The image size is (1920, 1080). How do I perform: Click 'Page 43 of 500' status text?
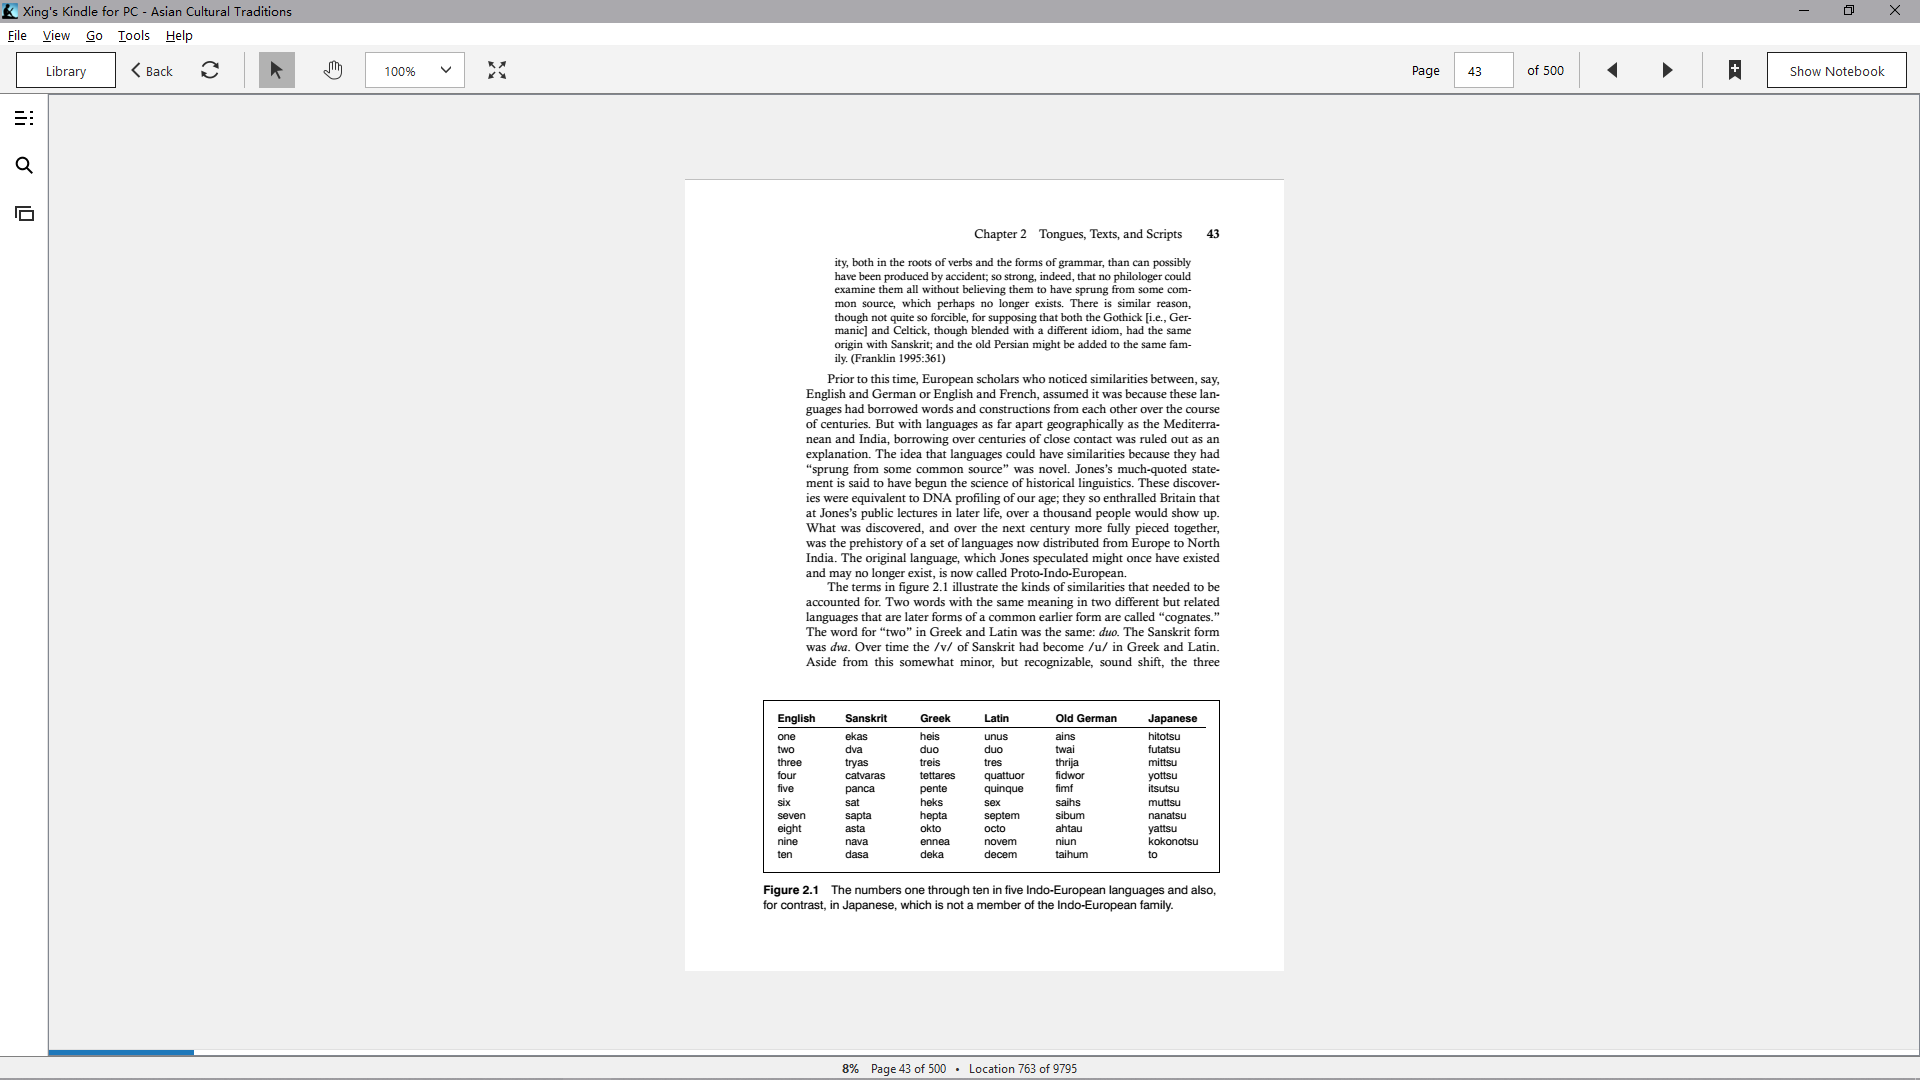908,1069
